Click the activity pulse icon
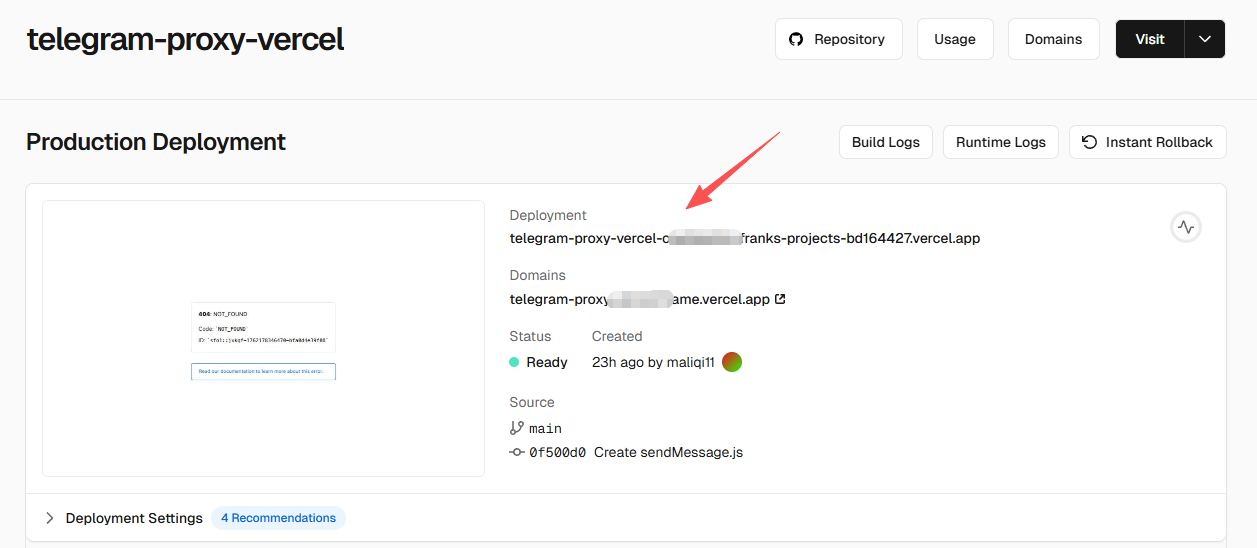1257x548 pixels. click(x=1186, y=227)
